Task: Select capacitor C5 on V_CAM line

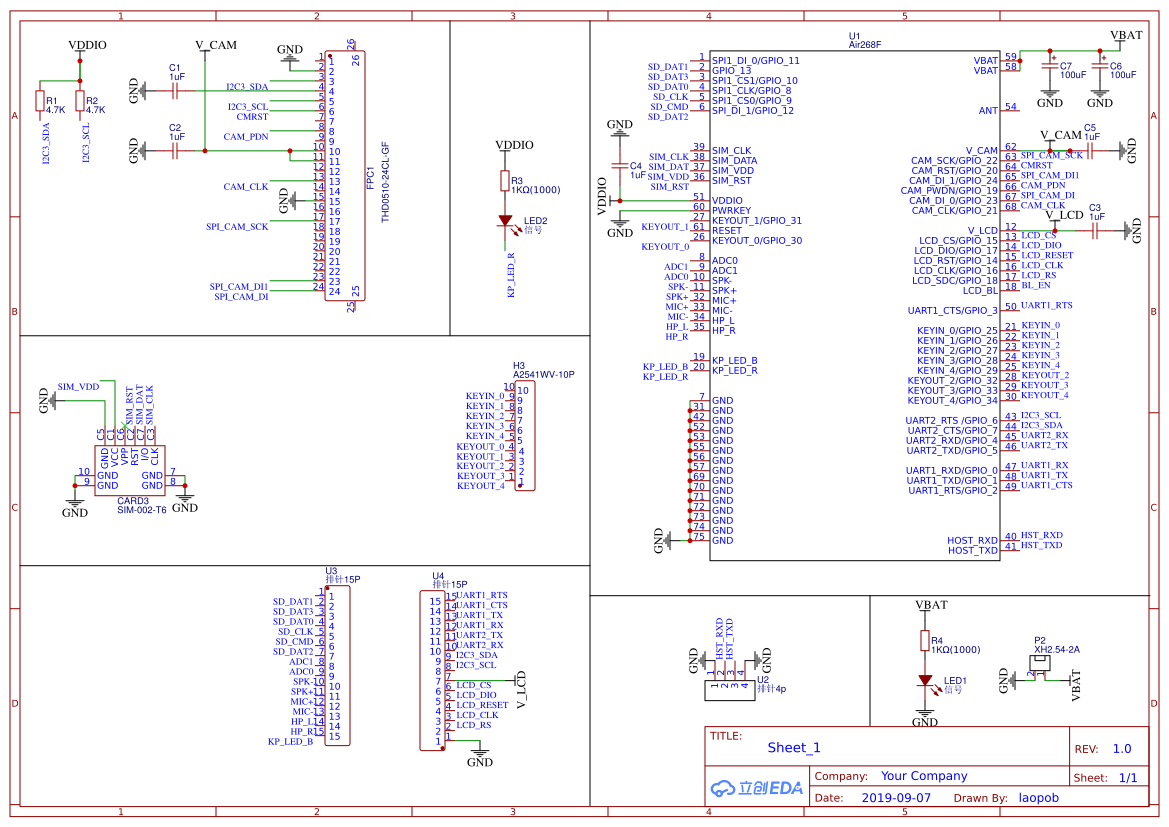Action: point(1090,151)
